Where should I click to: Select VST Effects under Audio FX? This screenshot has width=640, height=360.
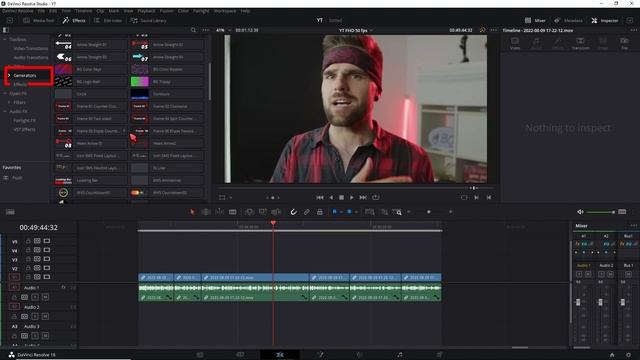pyautogui.click(x=24, y=129)
